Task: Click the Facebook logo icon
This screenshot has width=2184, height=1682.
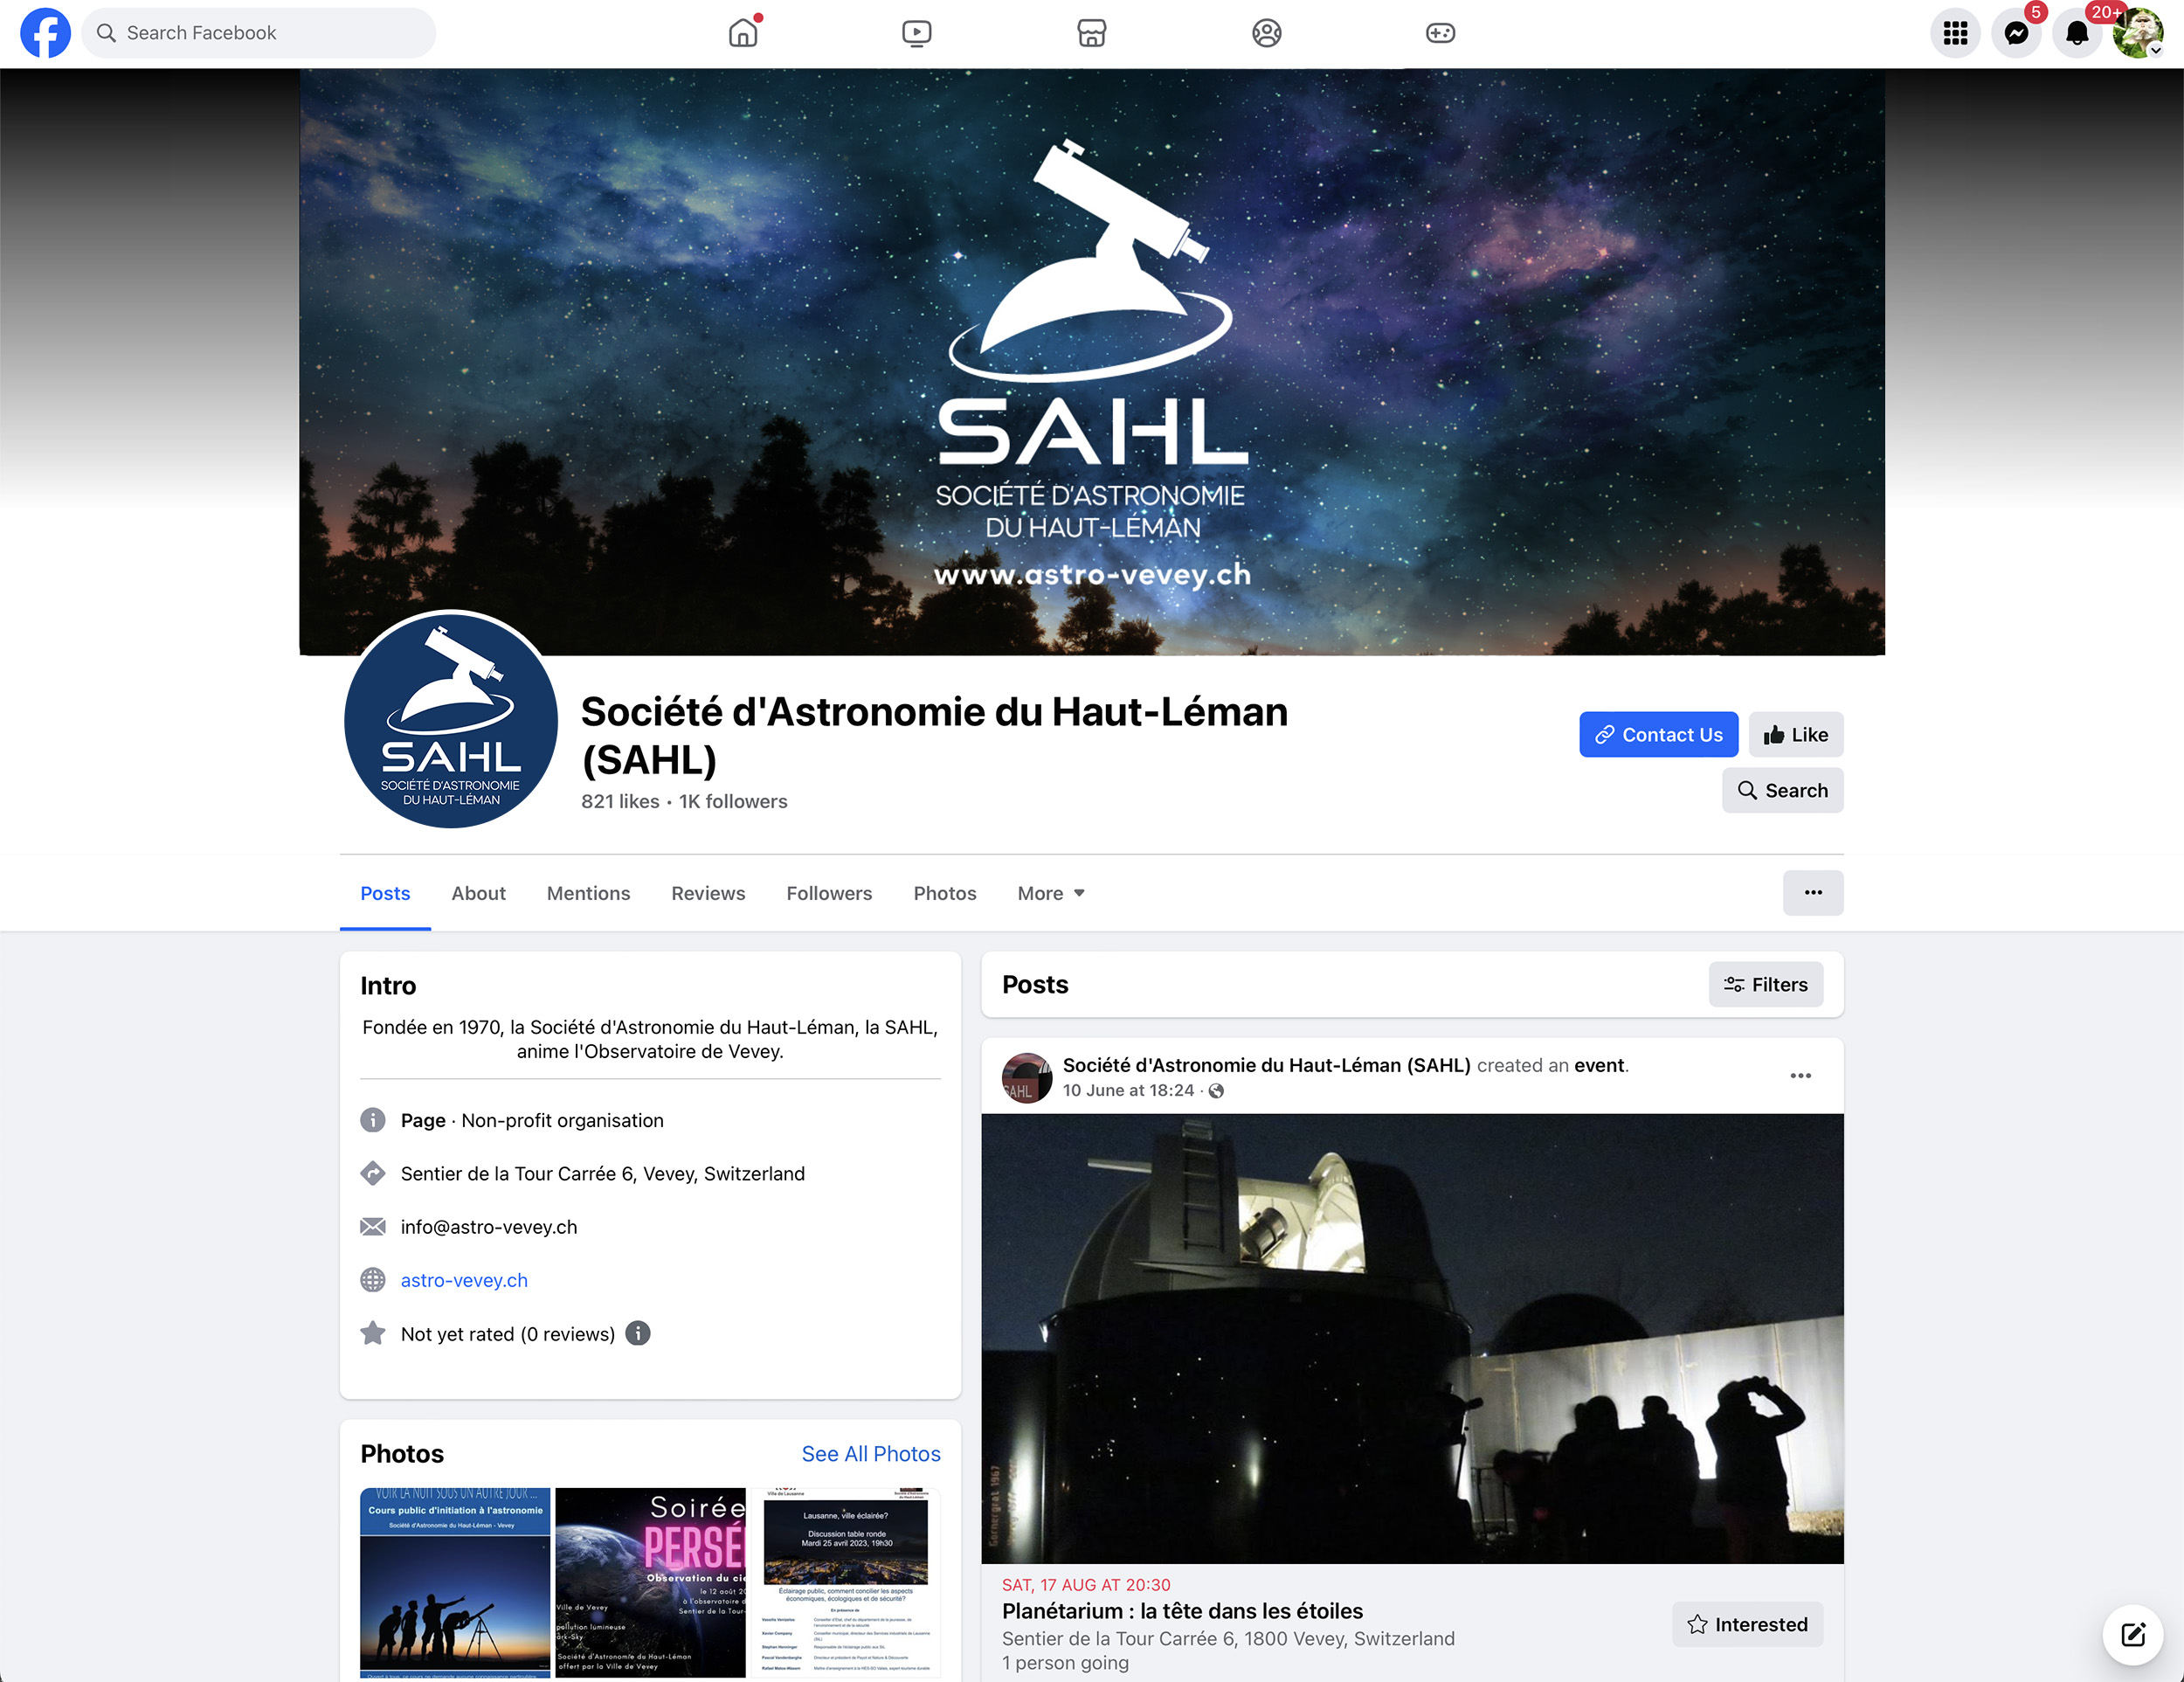Action: point(45,33)
